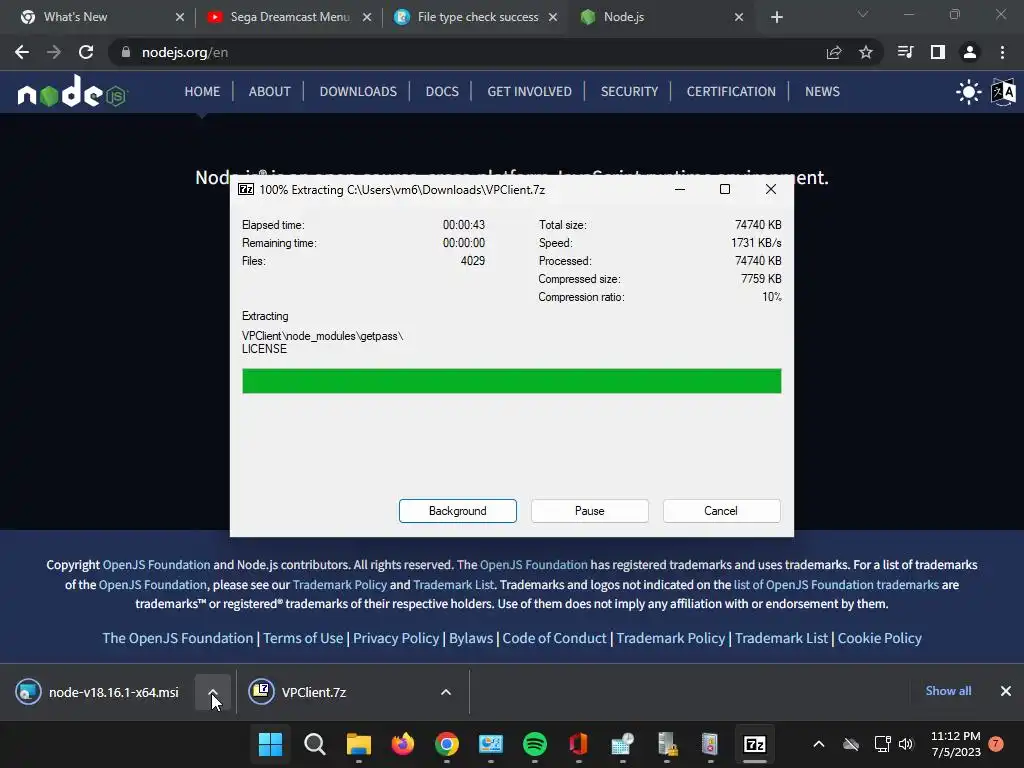Cancel the 7-Zip extraction
This screenshot has width=1024, height=768.
pyautogui.click(x=721, y=511)
